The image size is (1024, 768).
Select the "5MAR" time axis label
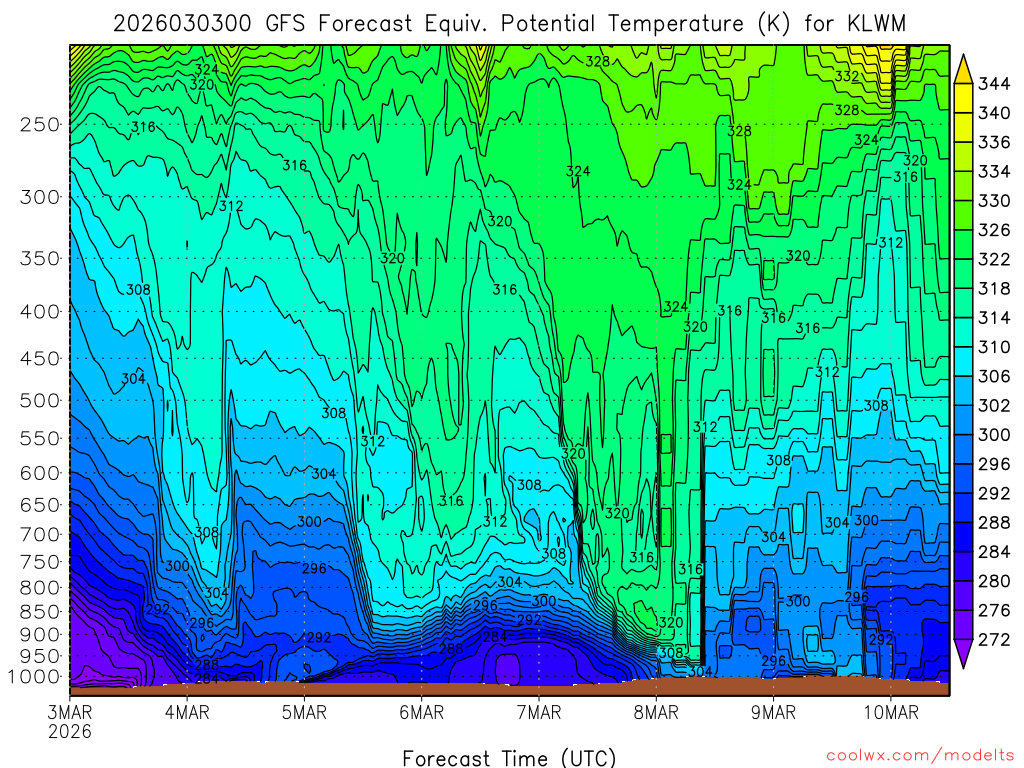(304, 712)
